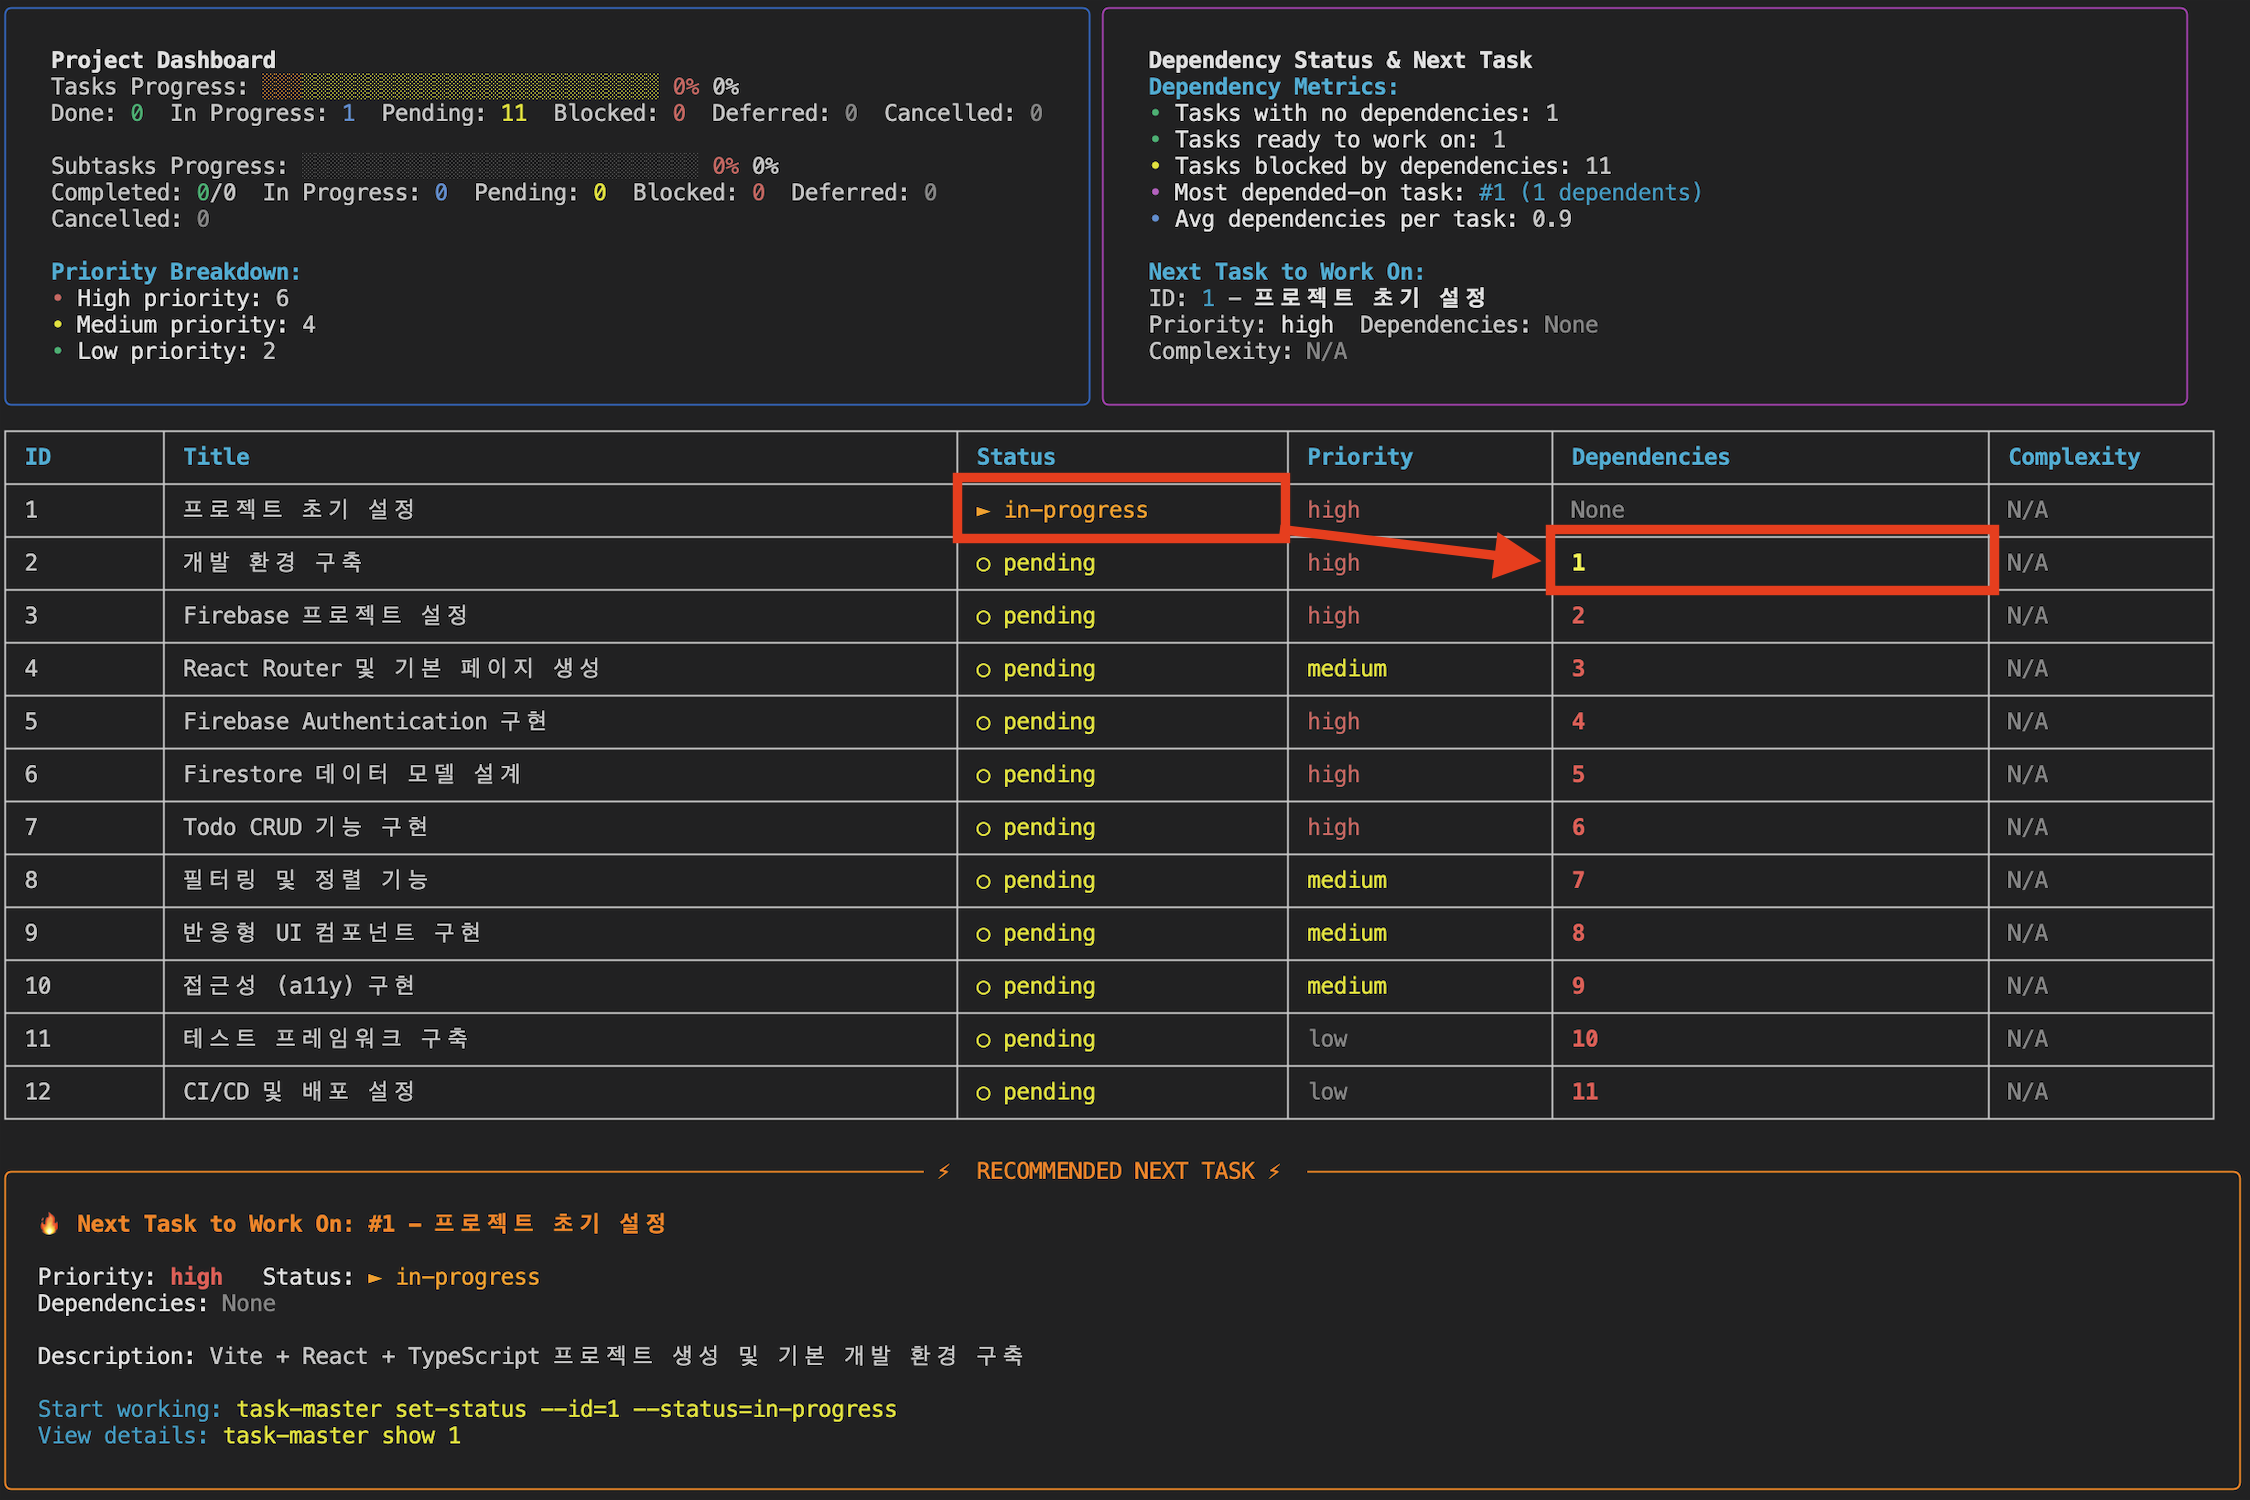Click the lightning bolt after RECOMMENDED NEXT TASK

pos(1274,1171)
